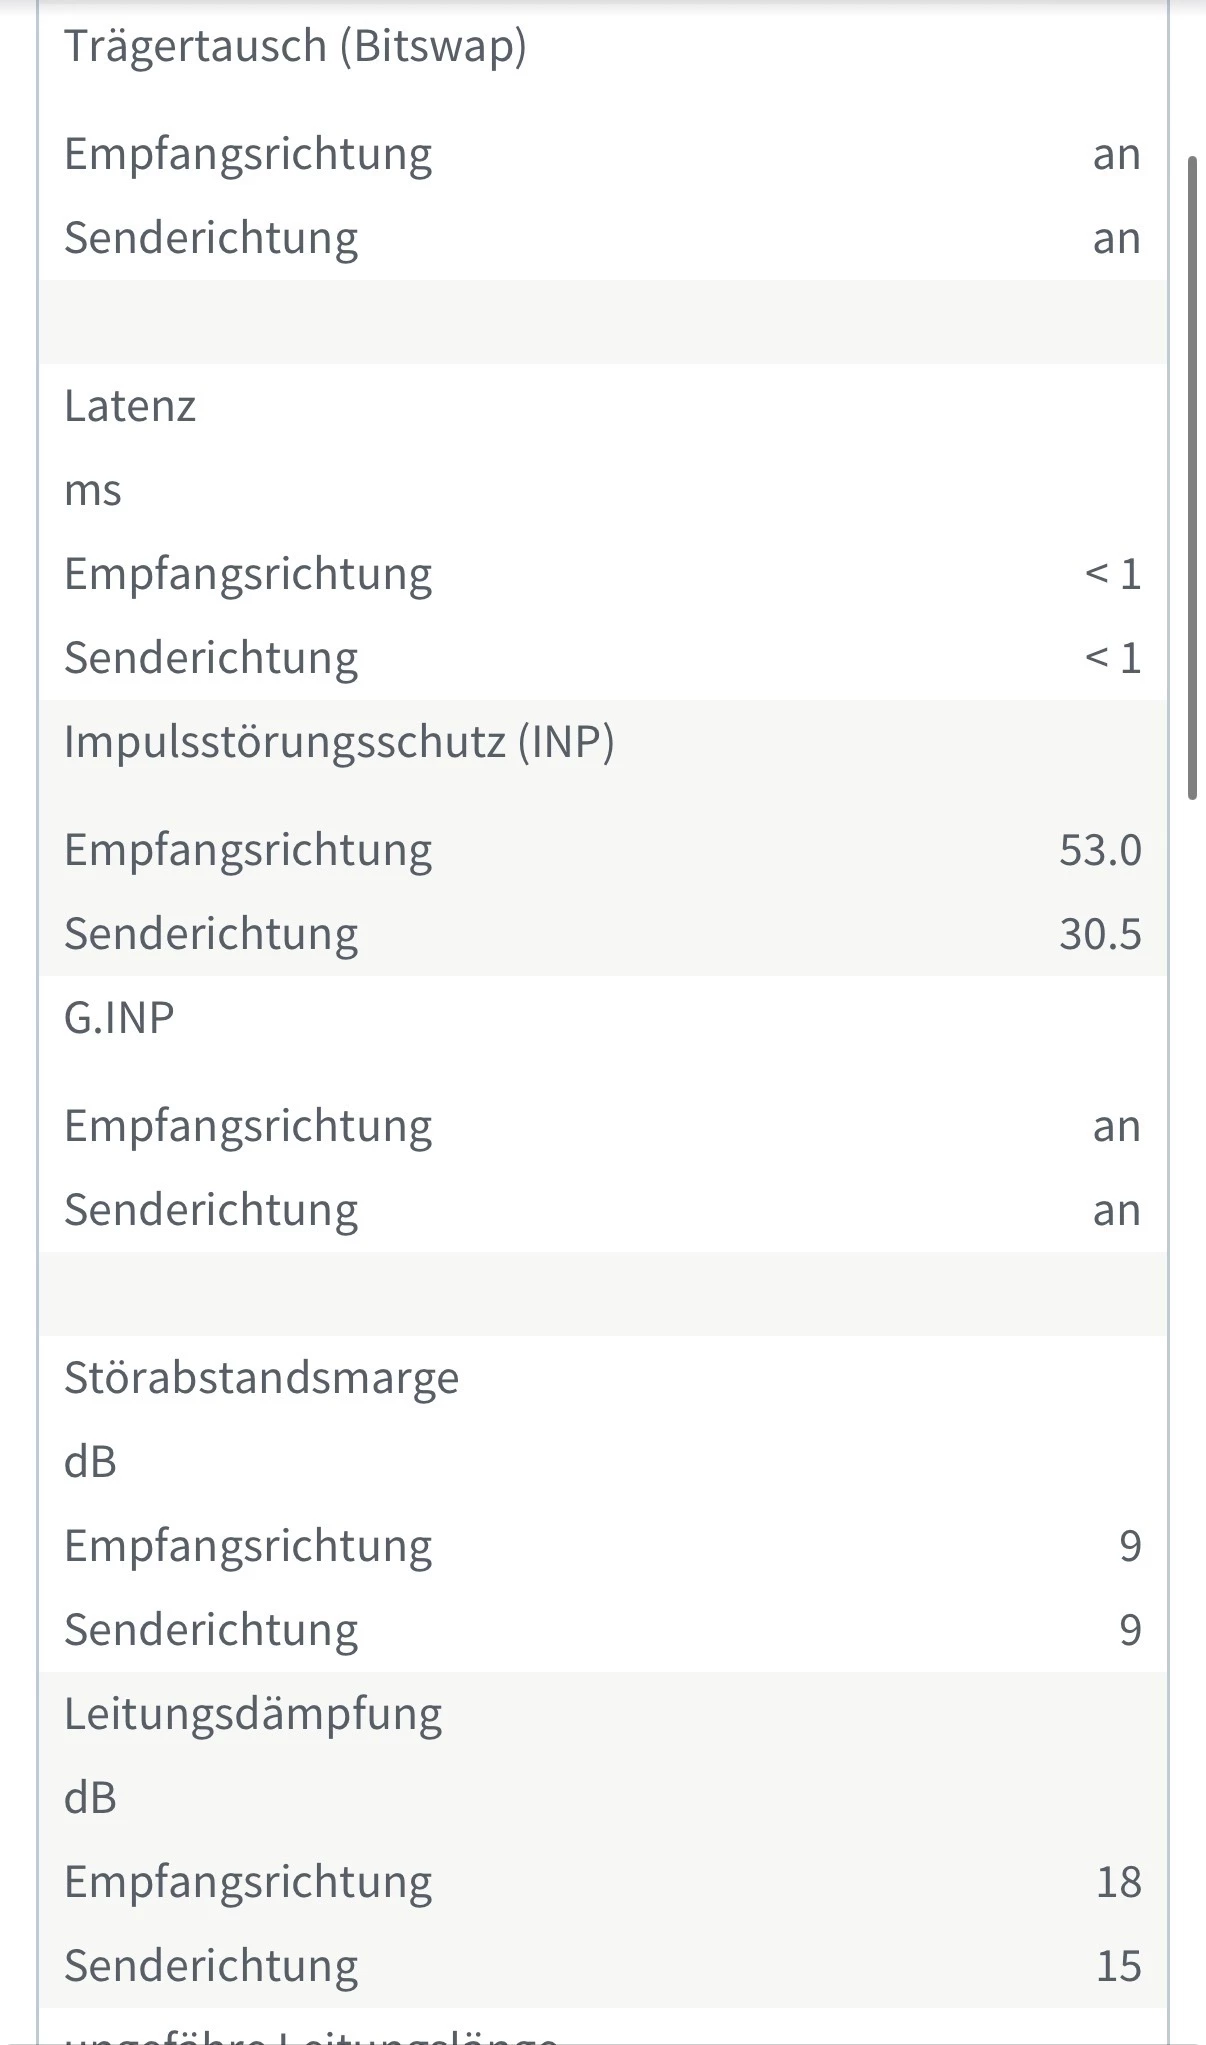1206x2045 pixels.
Task: Click the vertical scrollbar thumb
Action: tap(1192, 477)
